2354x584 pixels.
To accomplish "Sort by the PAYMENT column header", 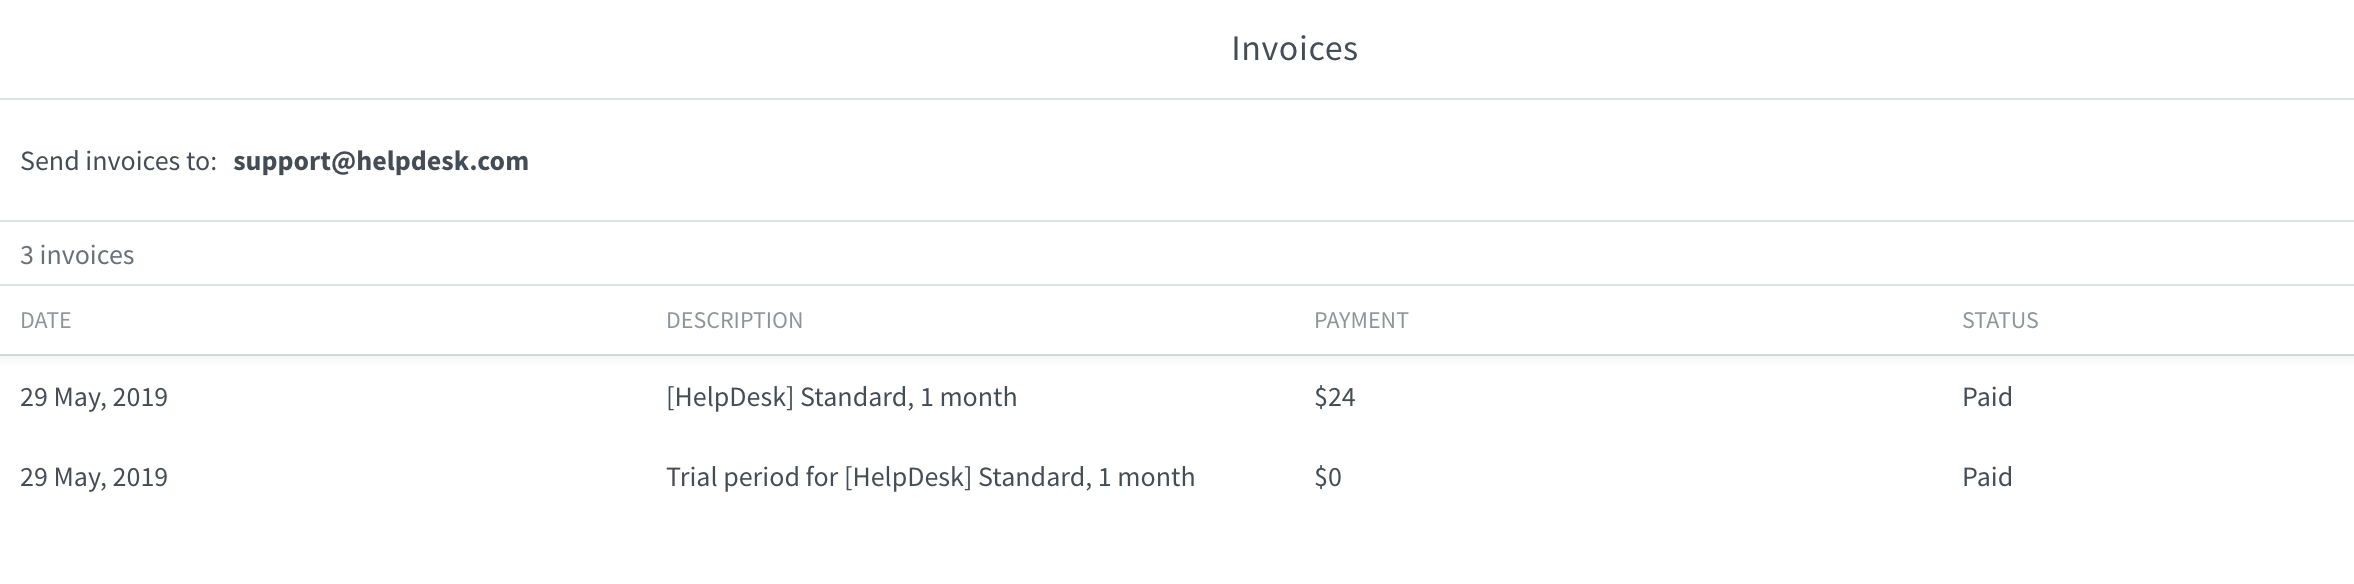I will (x=1360, y=320).
